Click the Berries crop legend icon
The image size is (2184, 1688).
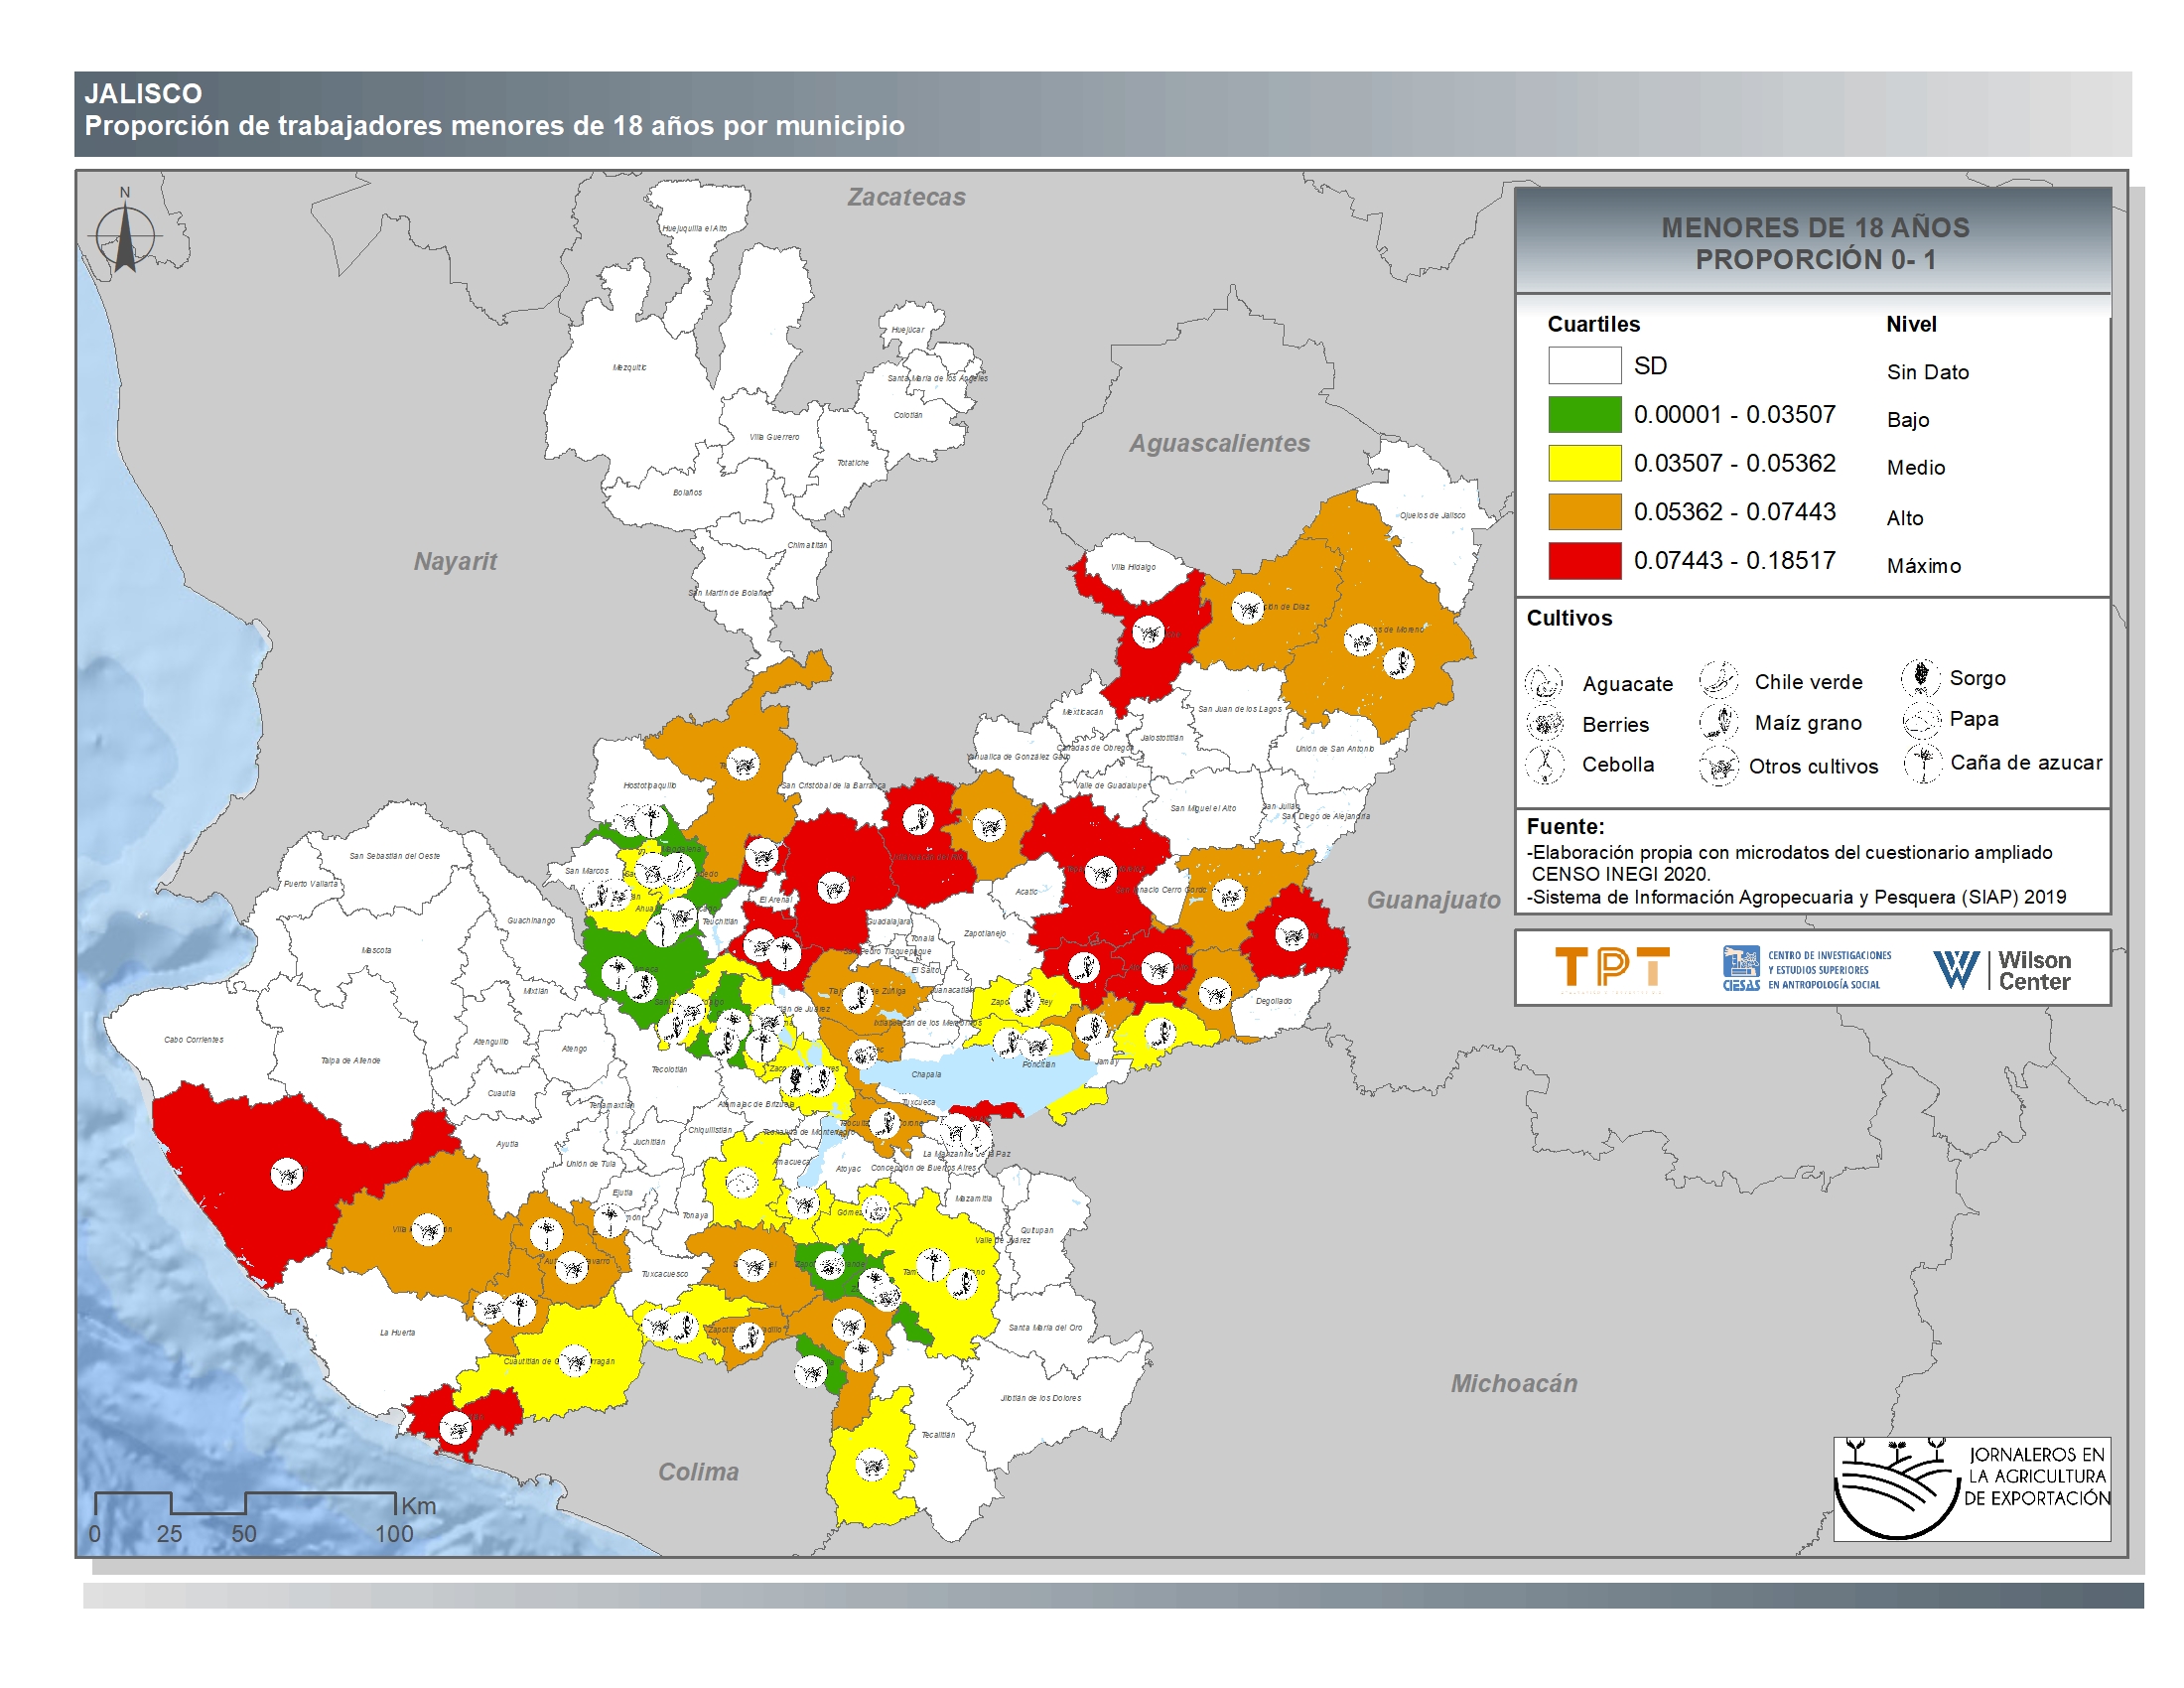[x=1545, y=723]
